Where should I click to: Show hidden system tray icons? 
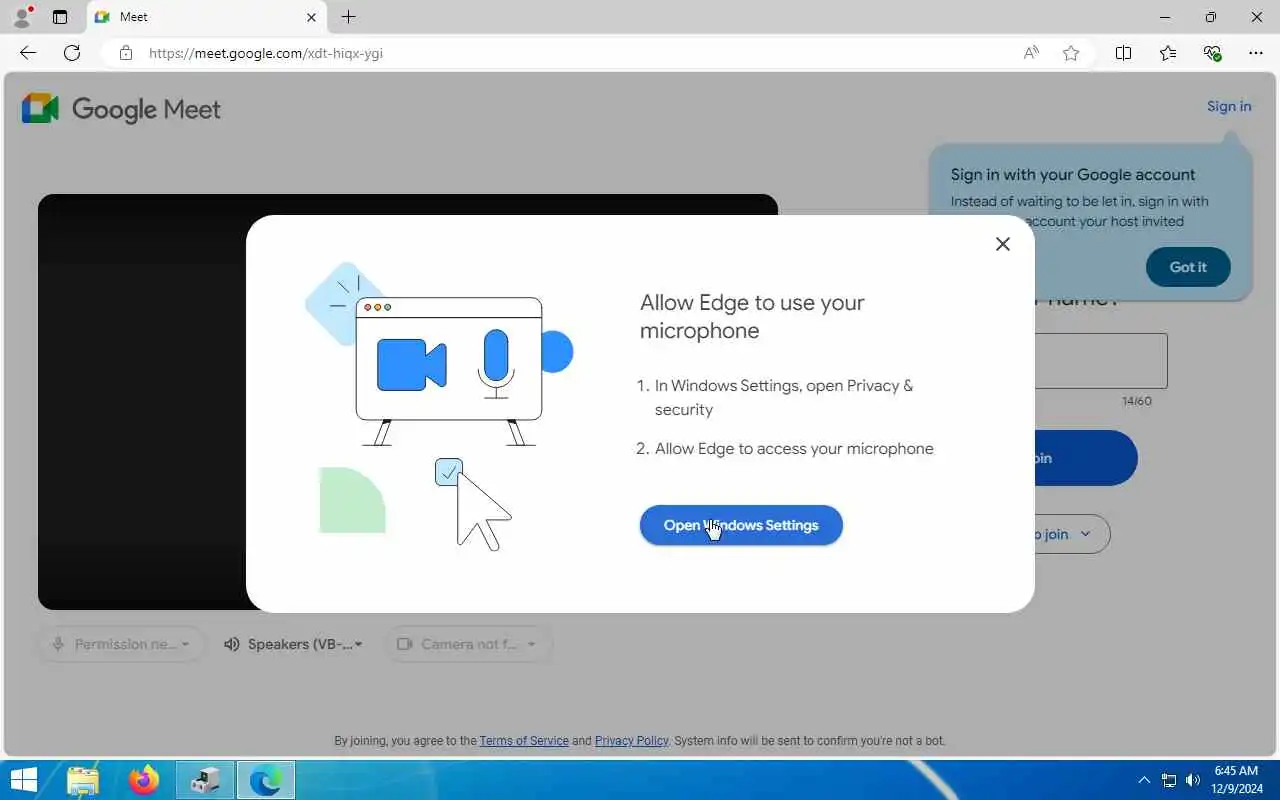[x=1144, y=780]
